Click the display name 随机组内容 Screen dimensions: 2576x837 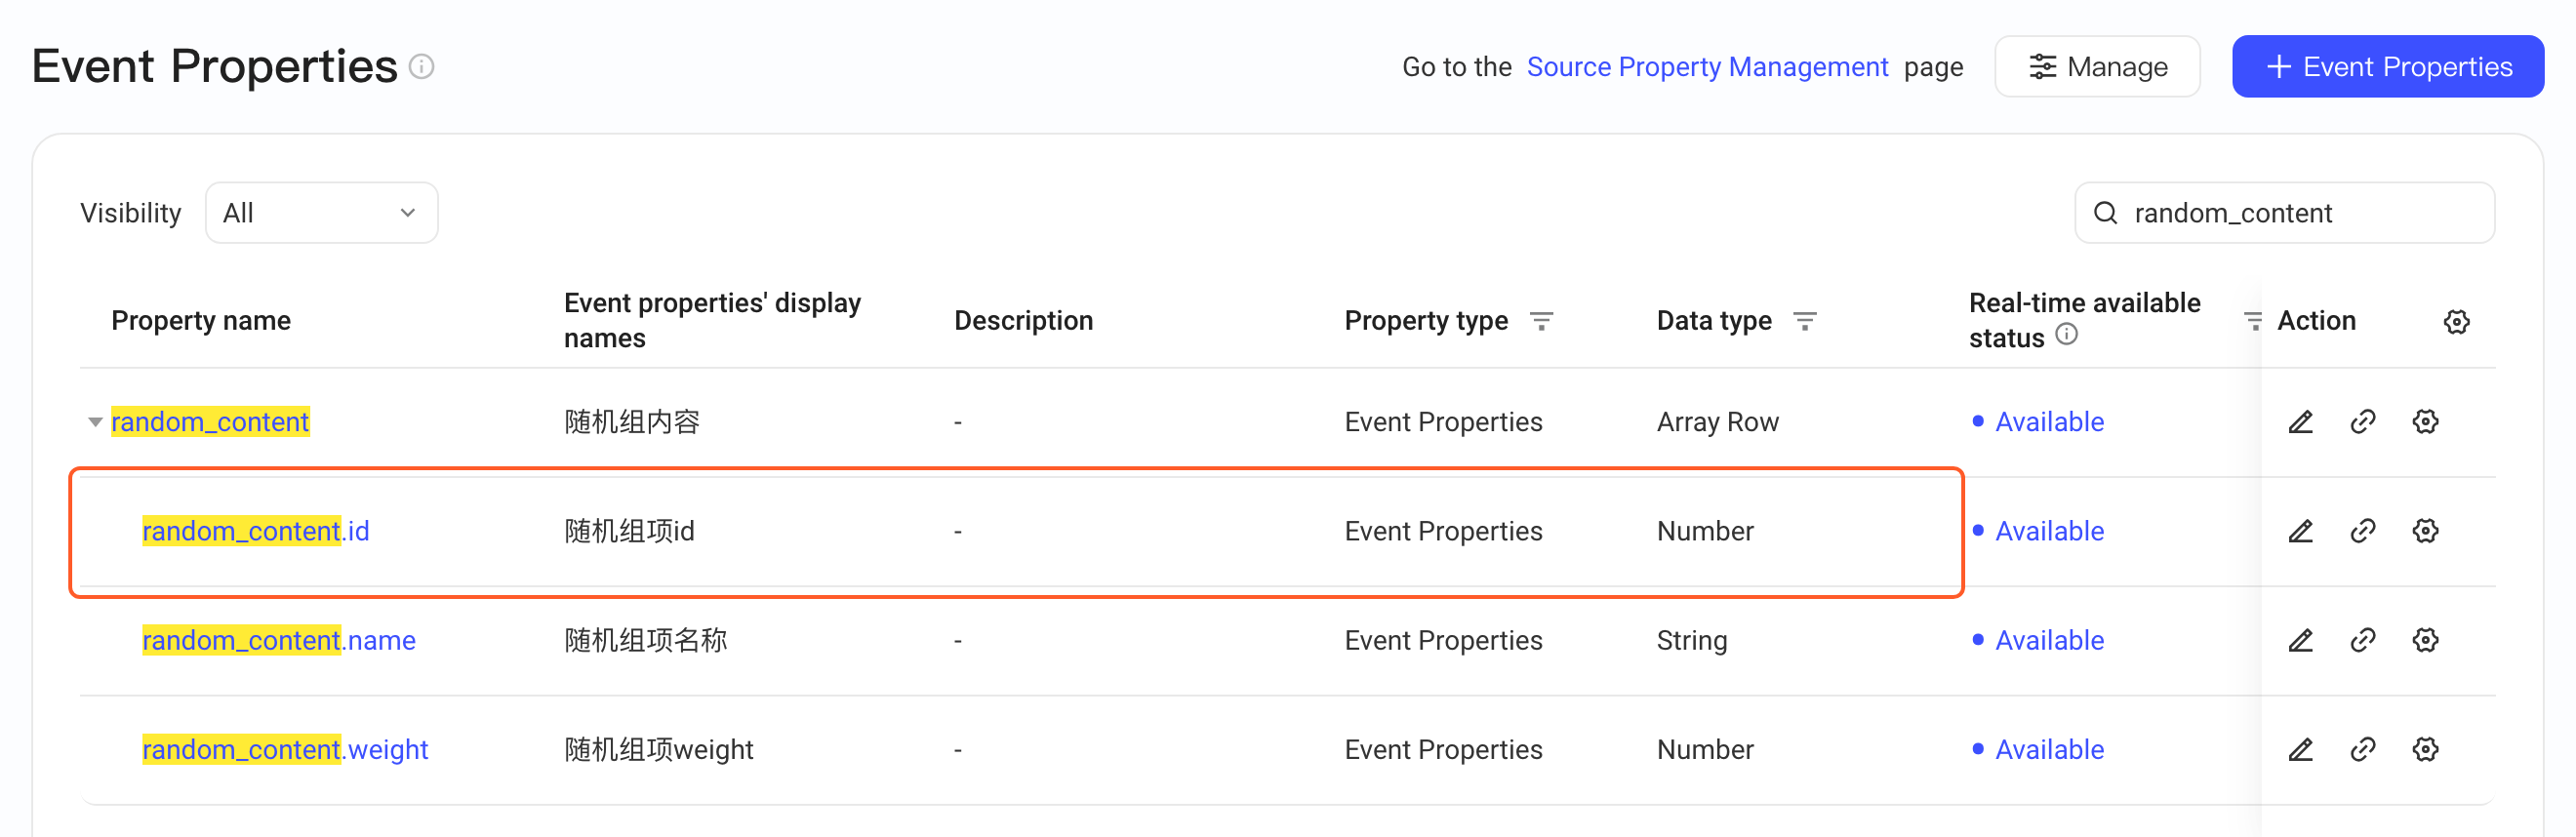pyautogui.click(x=632, y=422)
